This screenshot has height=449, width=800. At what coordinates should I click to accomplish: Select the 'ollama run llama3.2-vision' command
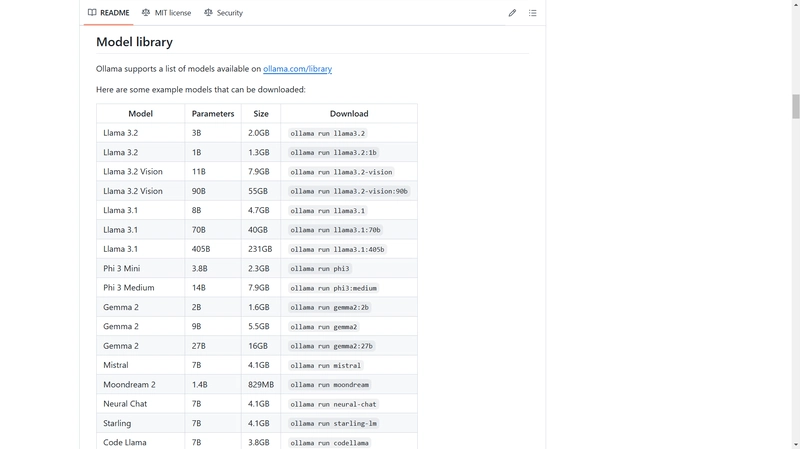pyautogui.click(x=341, y=172)
